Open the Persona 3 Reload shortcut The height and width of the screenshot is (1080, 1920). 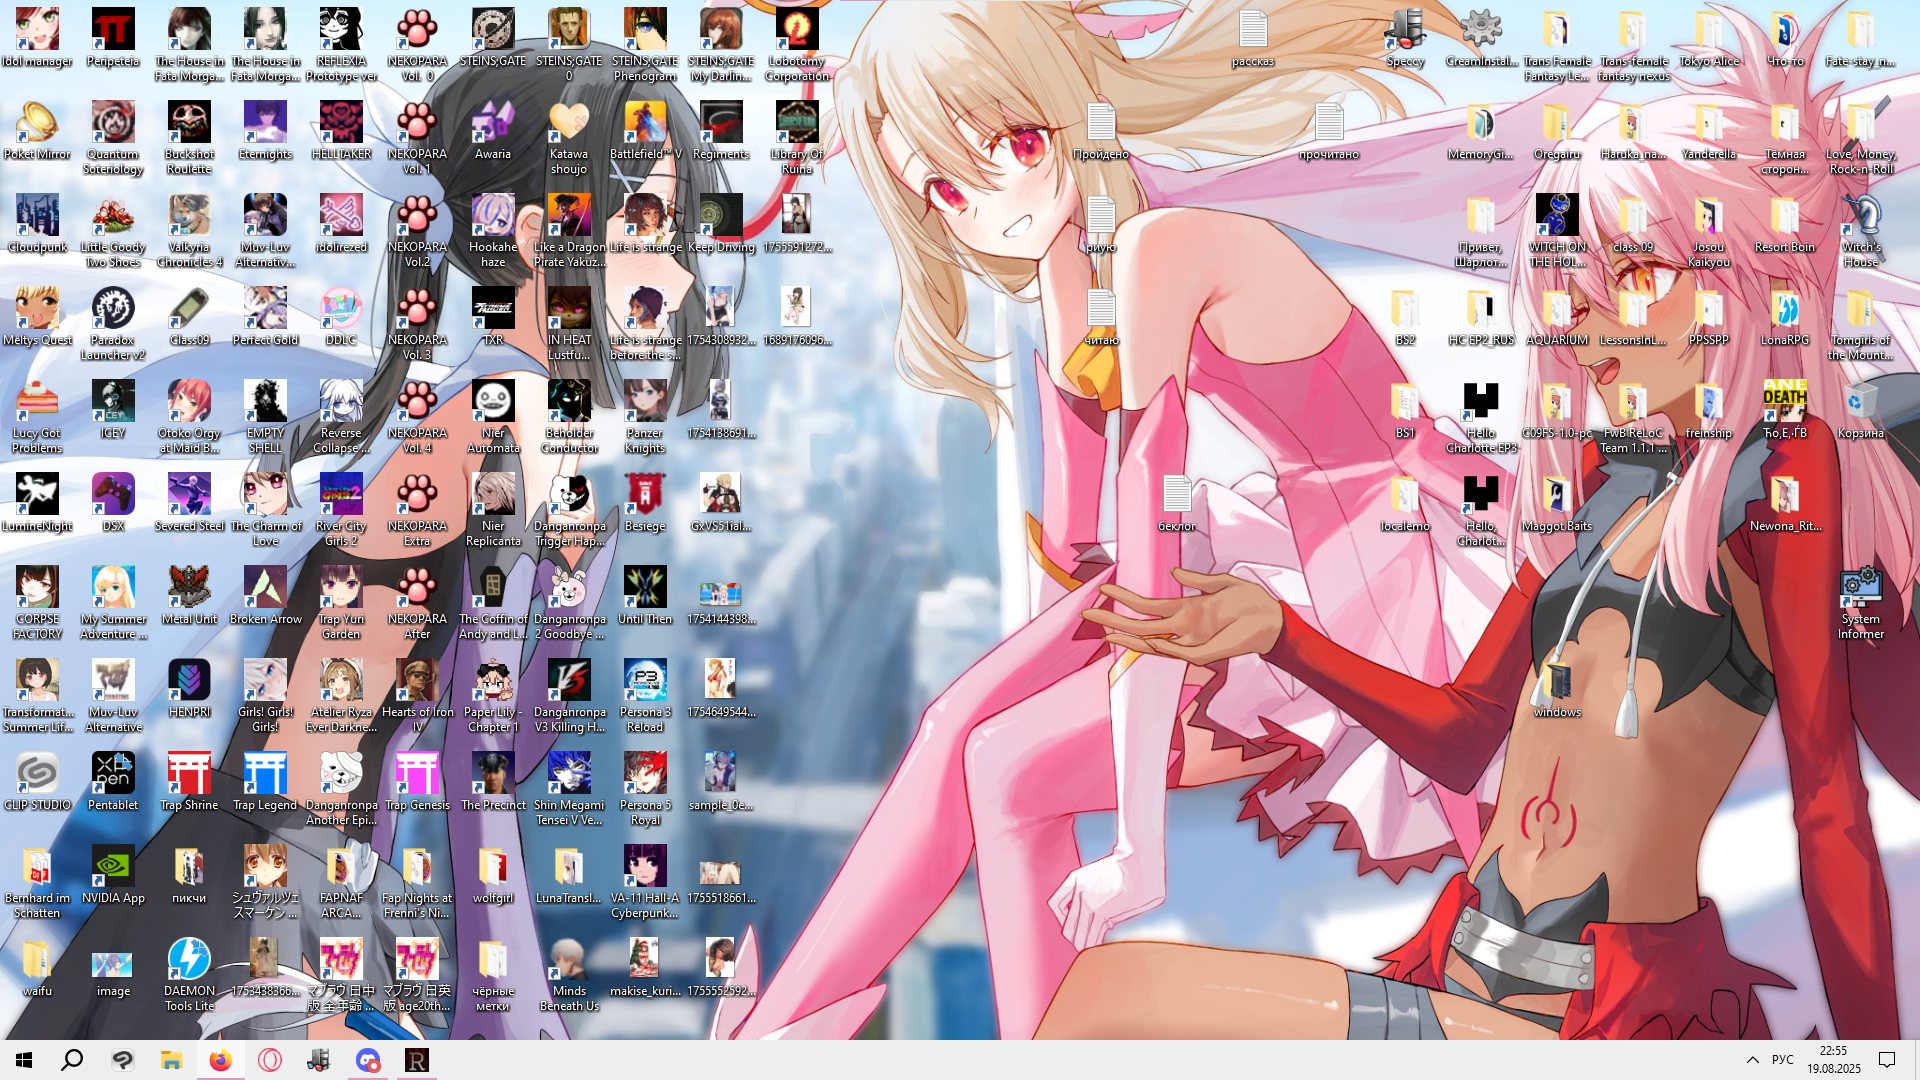point(645,682)
